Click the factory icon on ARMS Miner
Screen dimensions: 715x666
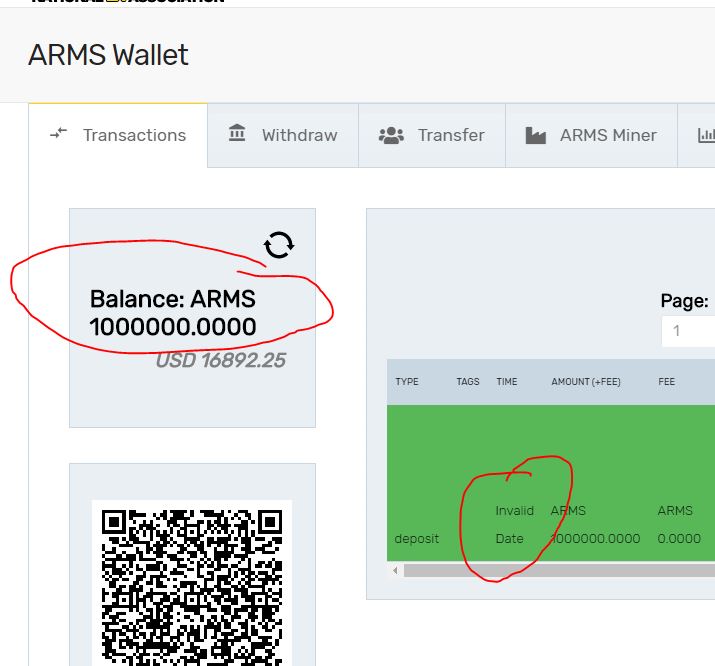tap(536, 135)
